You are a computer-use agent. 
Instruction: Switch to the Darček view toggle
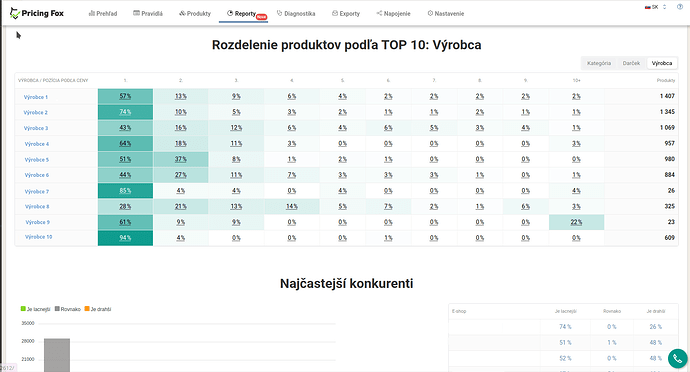coord(631,63)
